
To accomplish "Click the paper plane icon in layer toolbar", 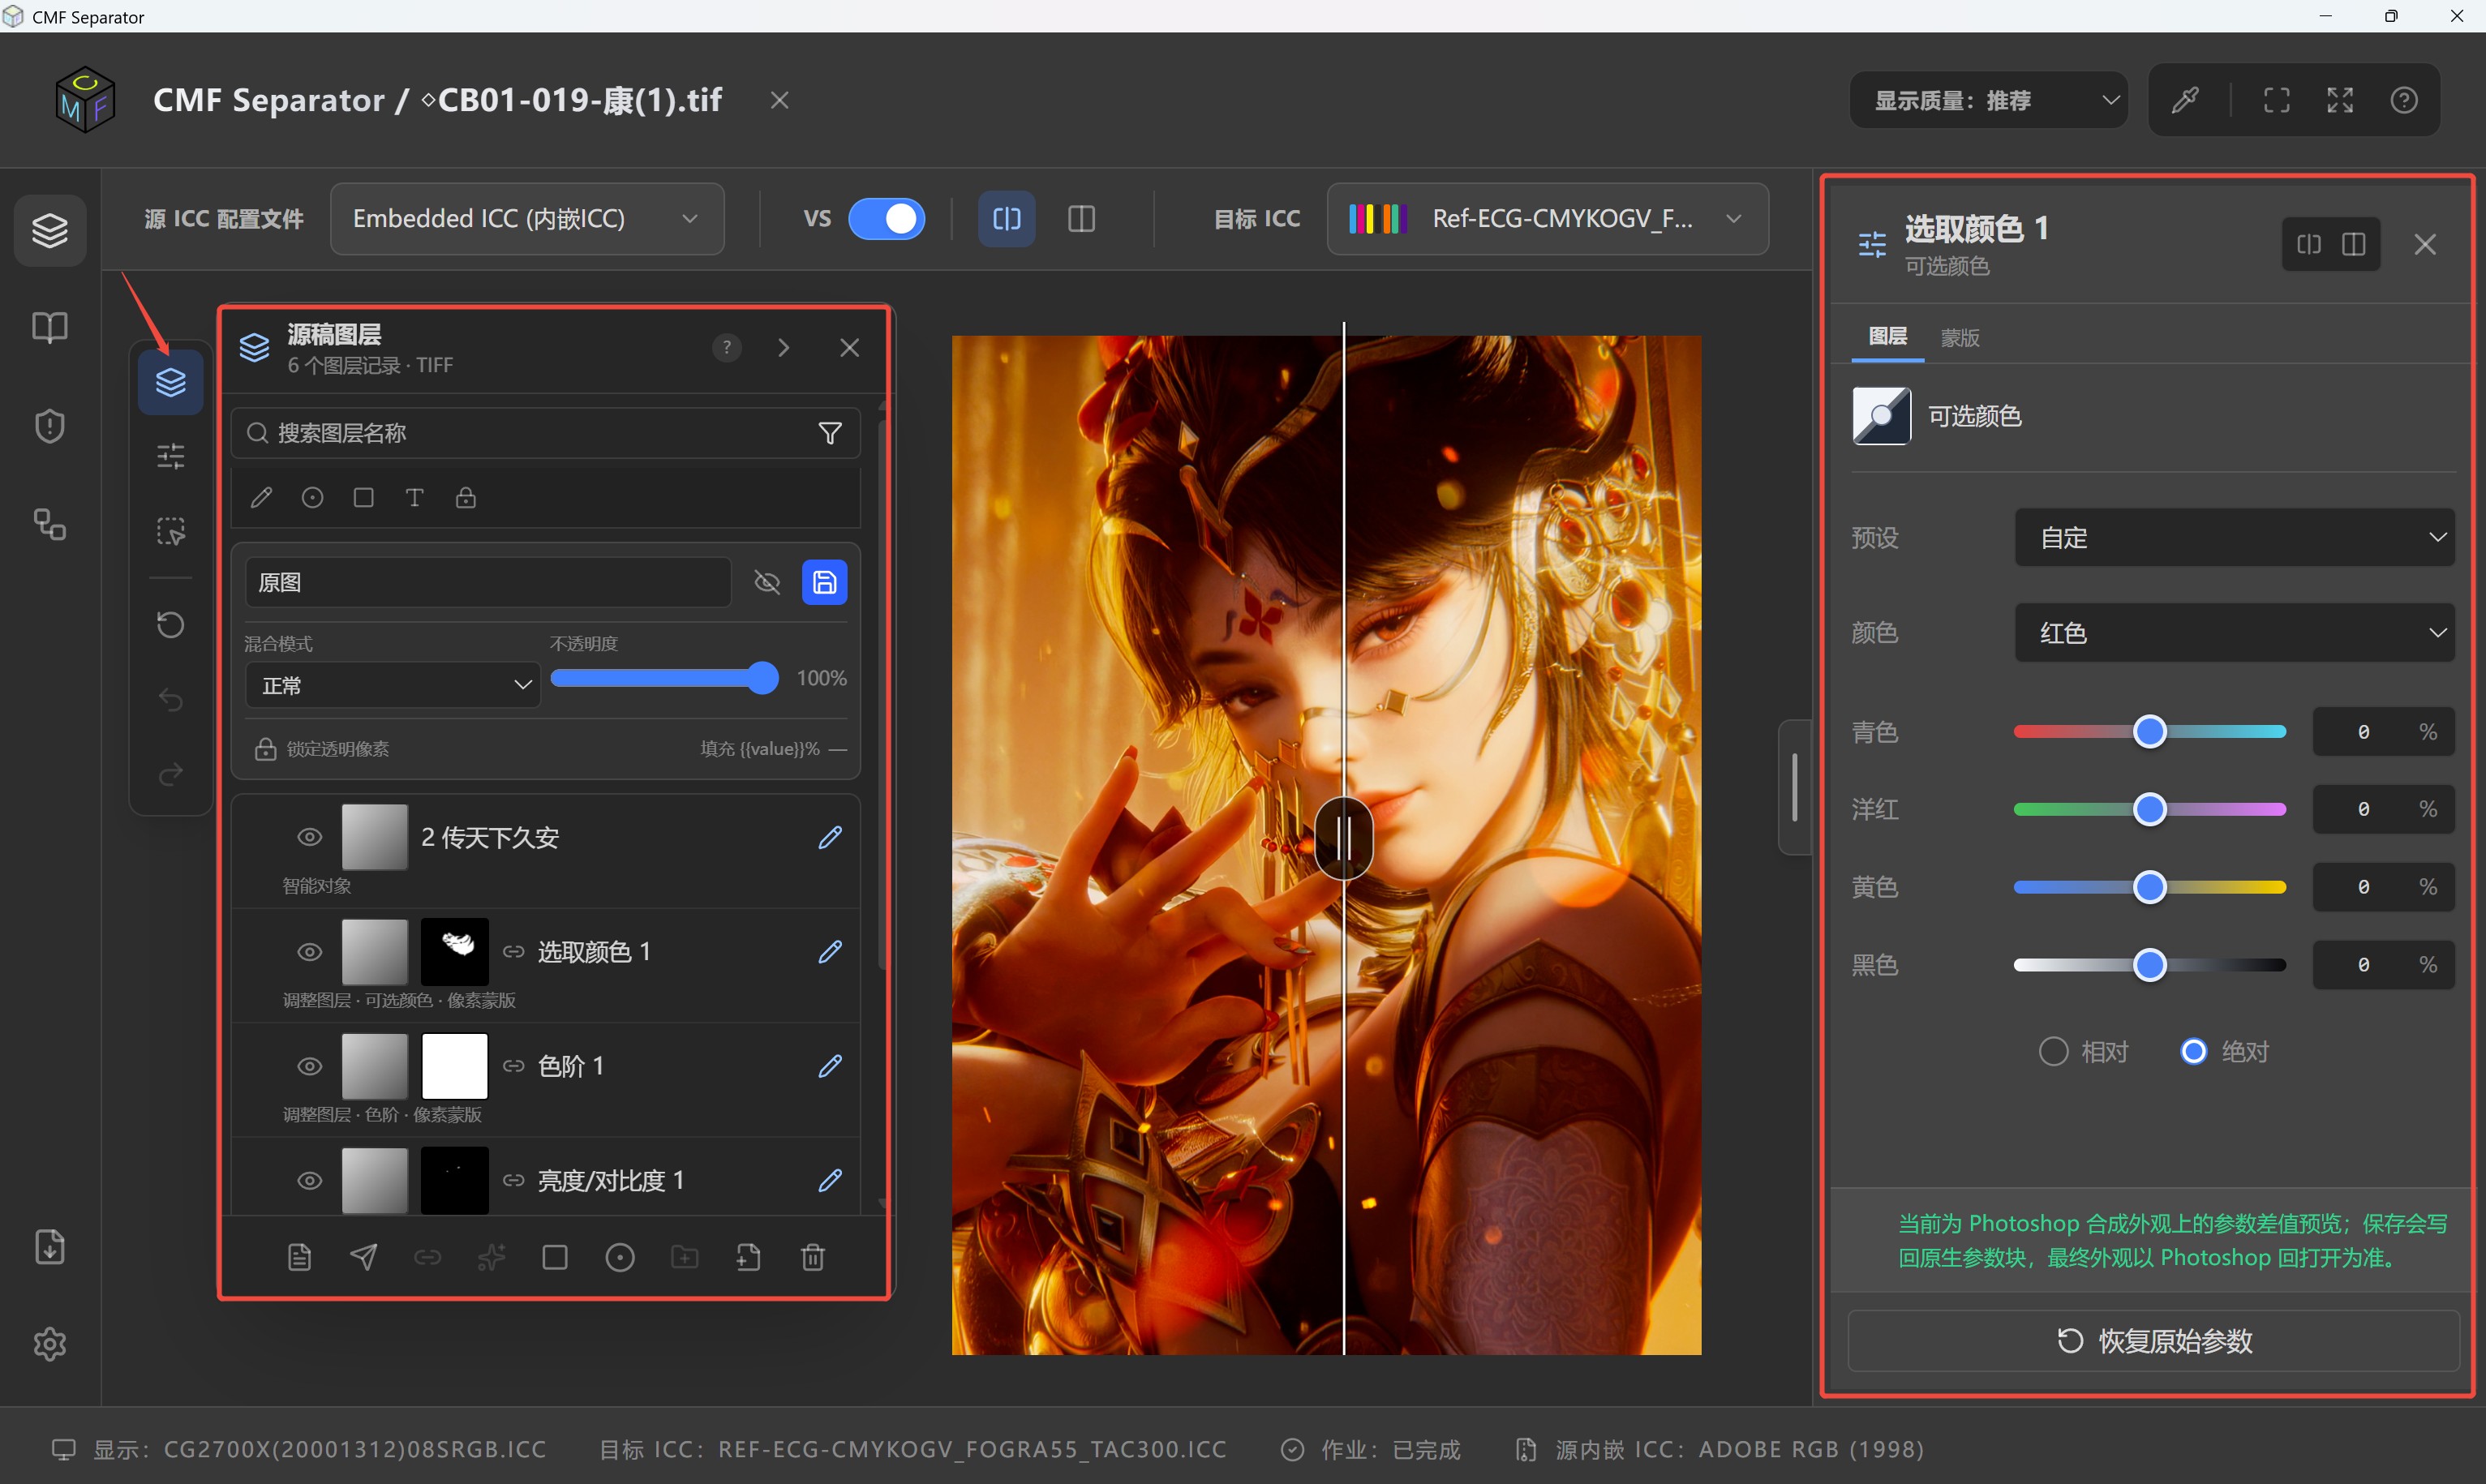I will (364, 1257).
